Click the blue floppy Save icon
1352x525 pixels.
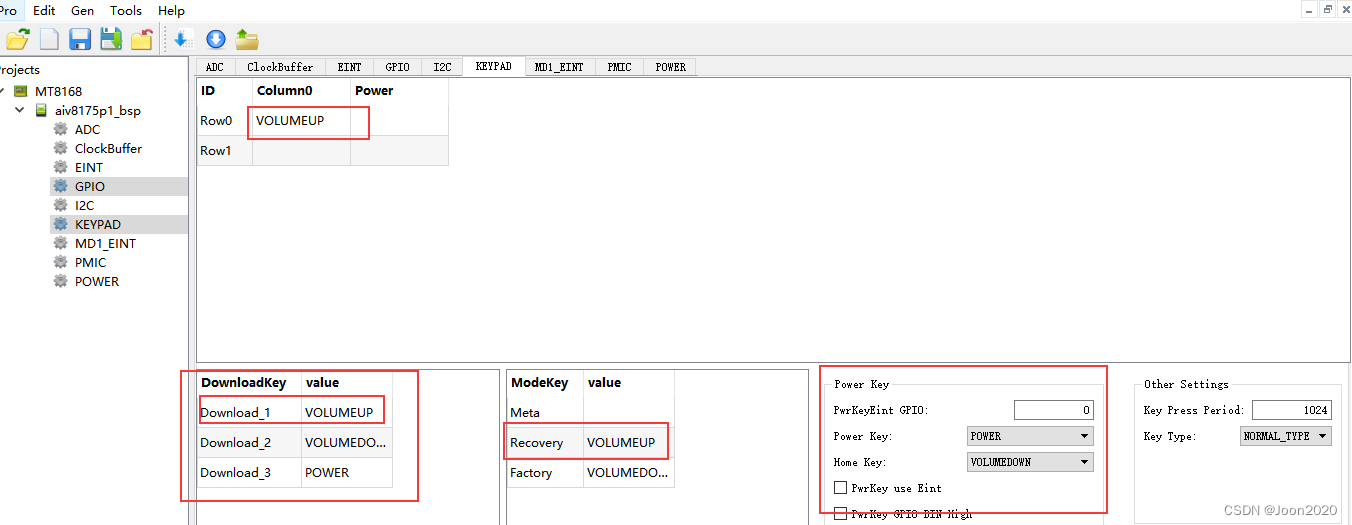[80, 40]
